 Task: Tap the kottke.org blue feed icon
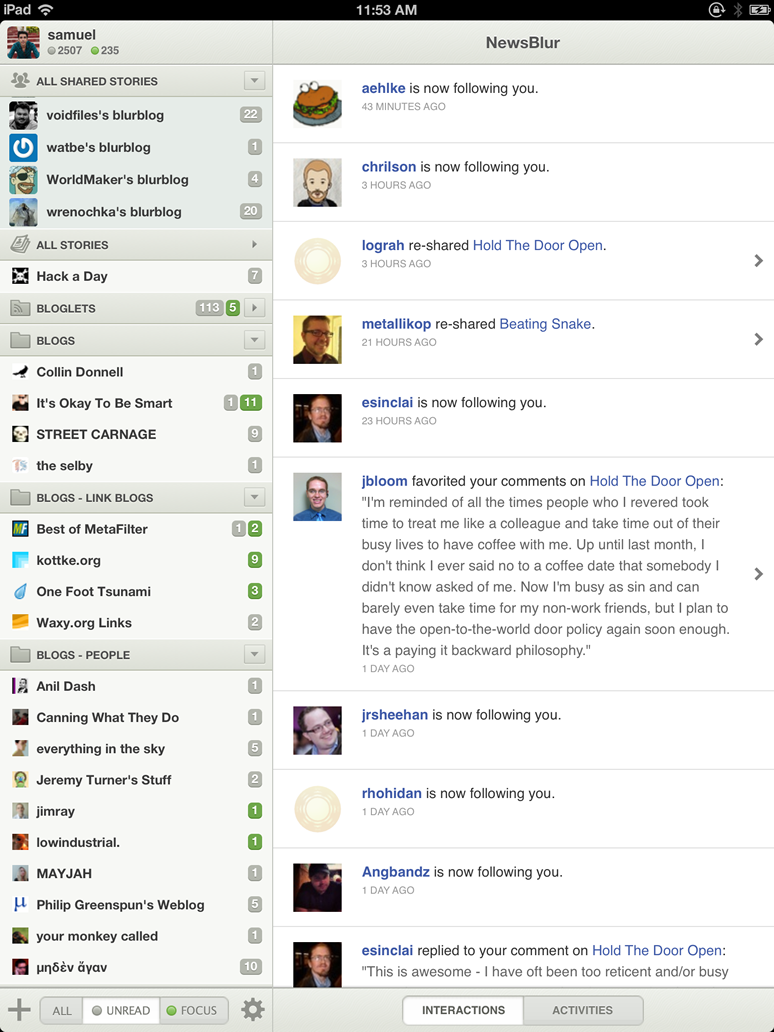tap(20, 560)
